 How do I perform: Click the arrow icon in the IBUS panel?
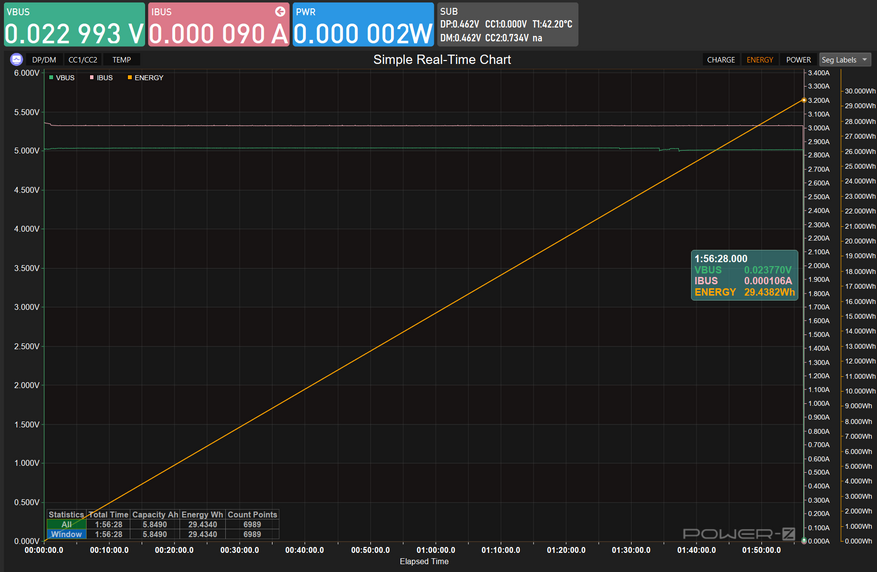(280, 11)
